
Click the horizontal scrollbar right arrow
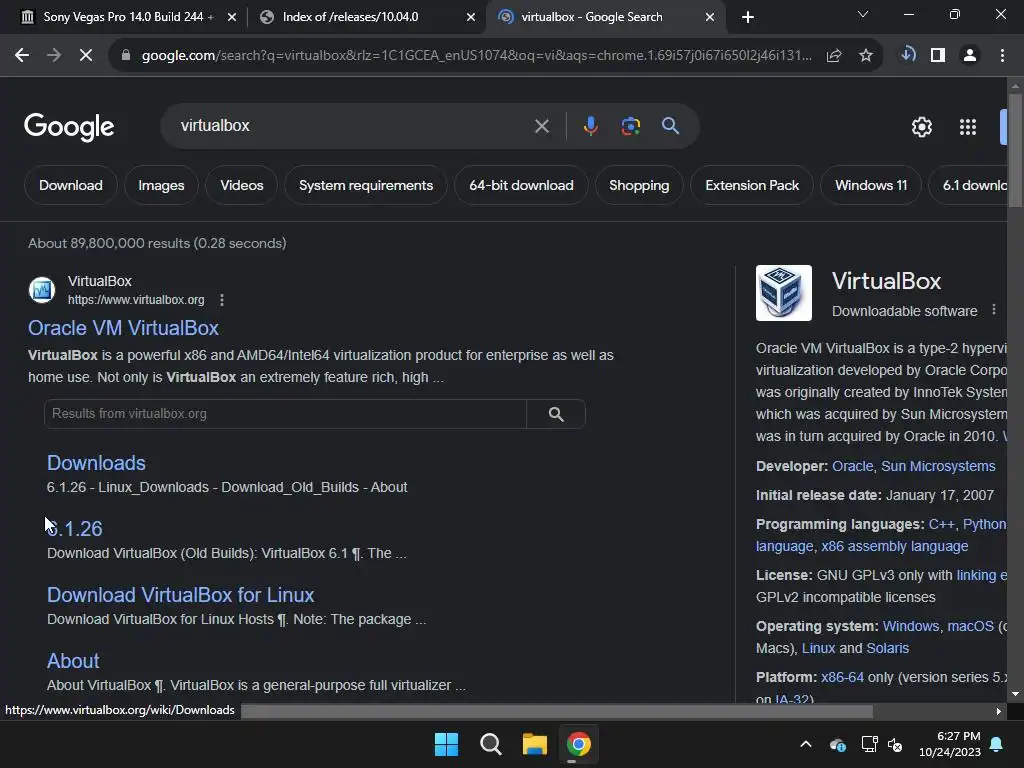click(x=998, y=712)
